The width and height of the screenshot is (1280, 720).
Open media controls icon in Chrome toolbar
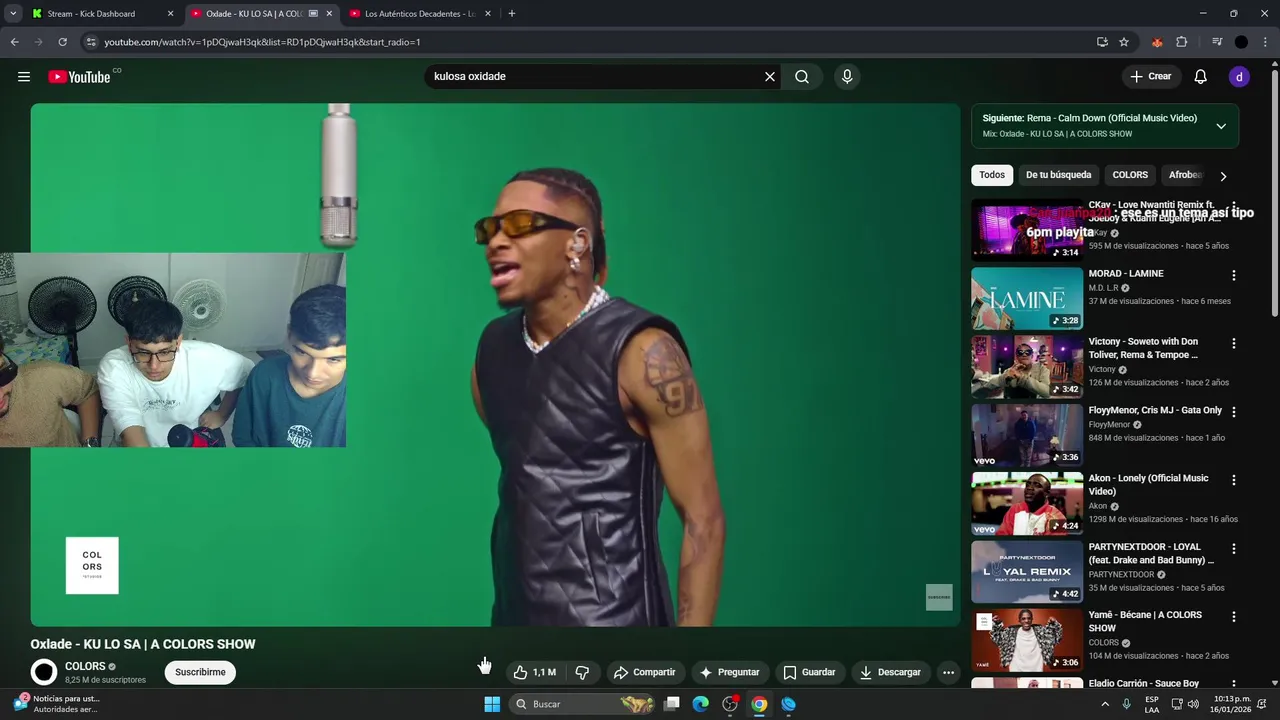click(x=1217, y=42)
